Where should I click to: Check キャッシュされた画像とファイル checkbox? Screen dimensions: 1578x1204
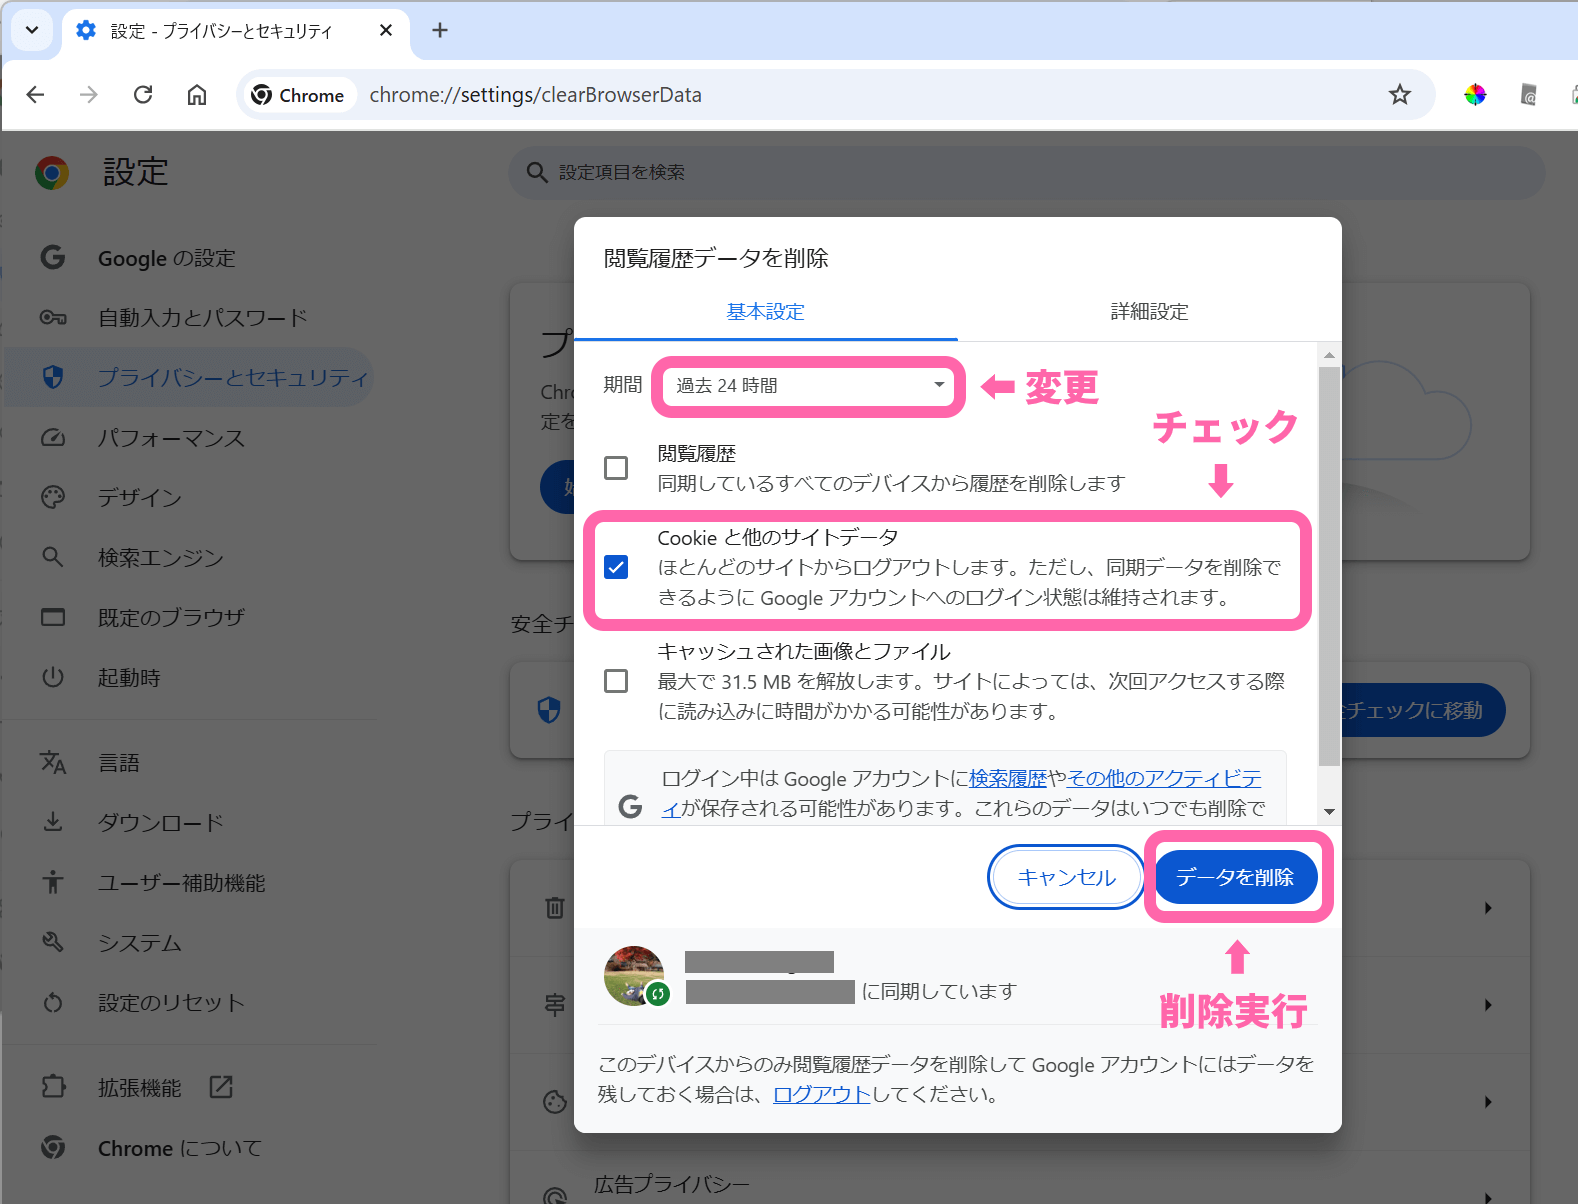pyautogui.click(x=616, y=681)
